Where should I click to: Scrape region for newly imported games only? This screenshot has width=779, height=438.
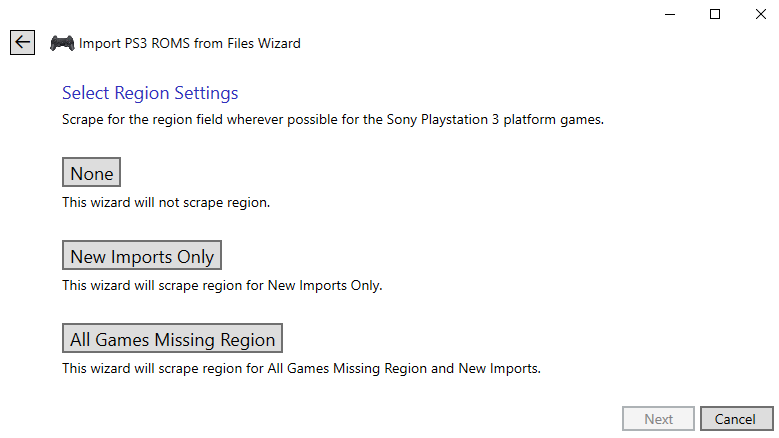tap(142, 255)
